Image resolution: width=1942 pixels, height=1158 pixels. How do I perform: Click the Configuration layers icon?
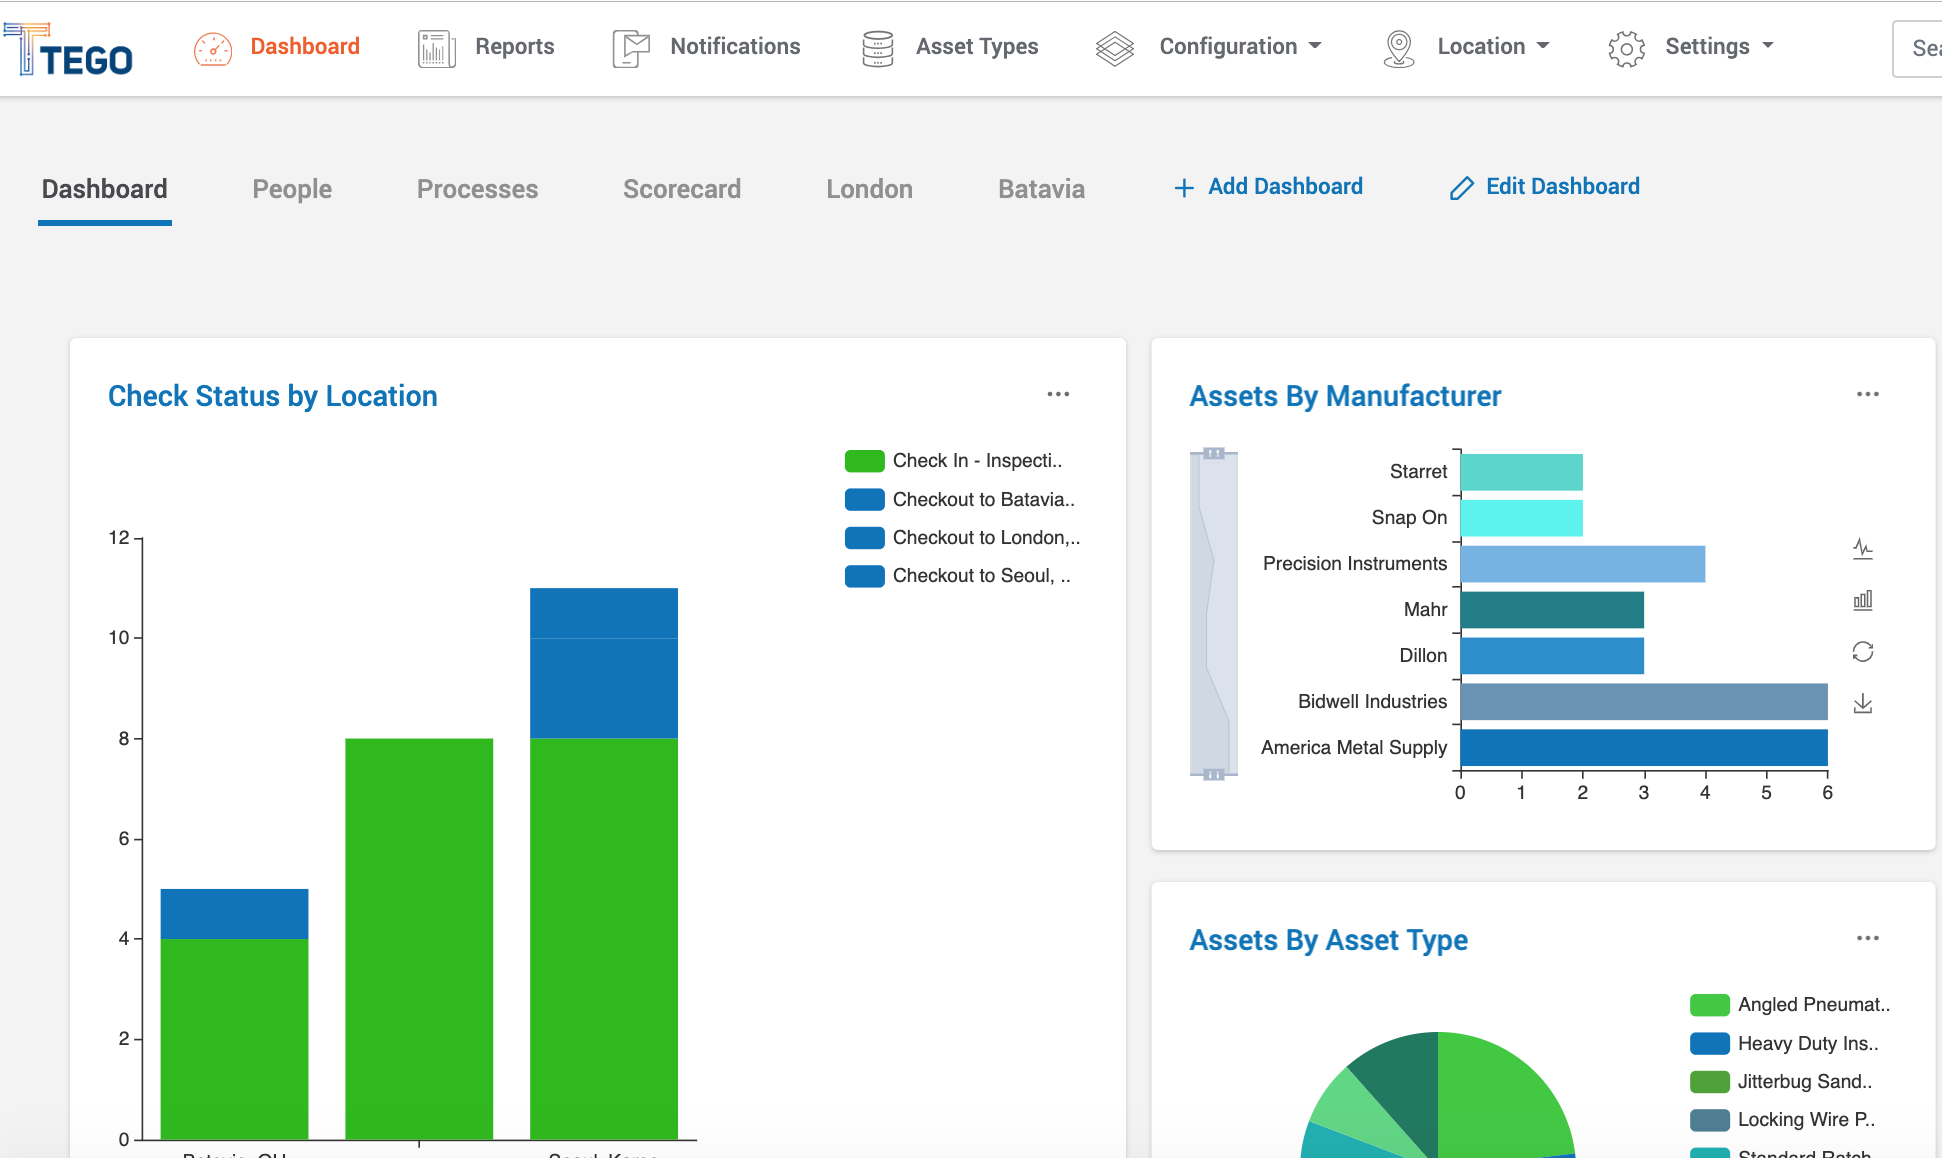(1114, 47)
